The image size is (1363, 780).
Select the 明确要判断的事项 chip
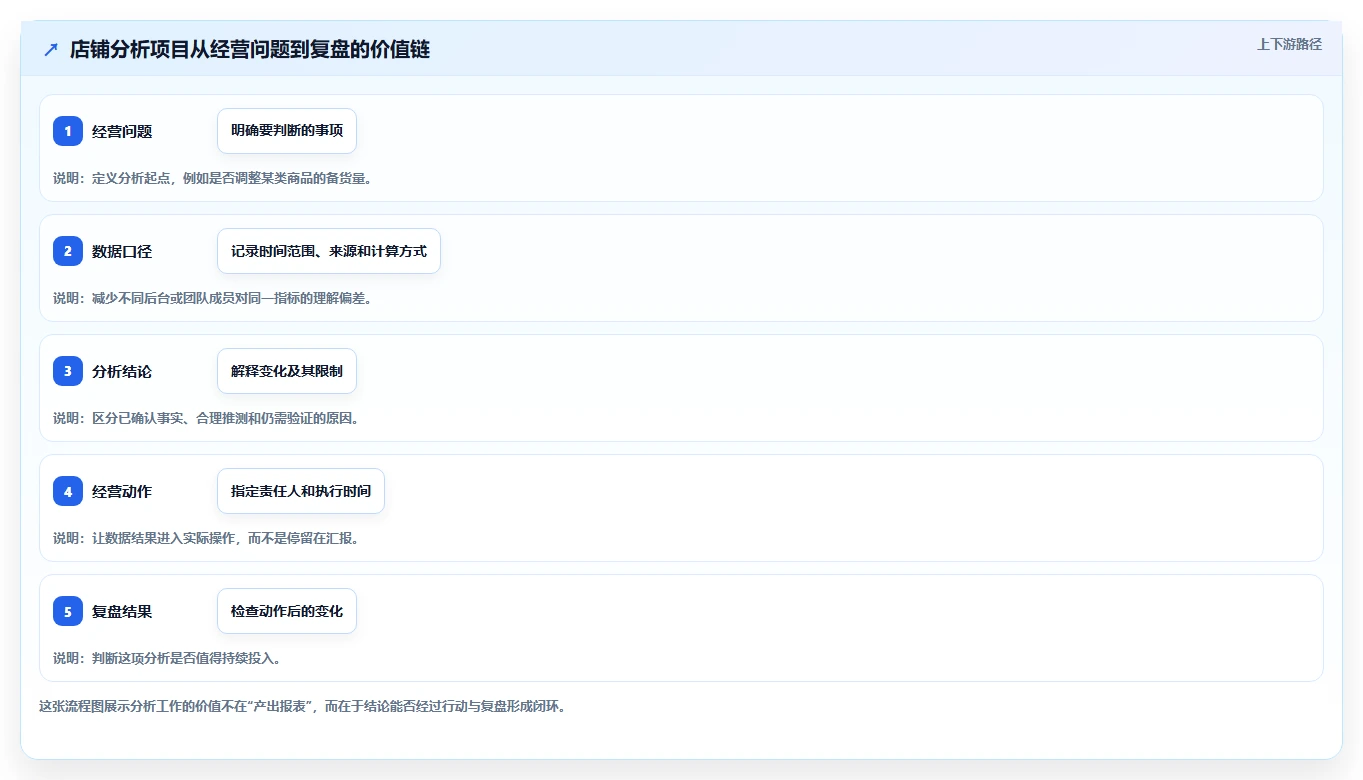[287, 131]
